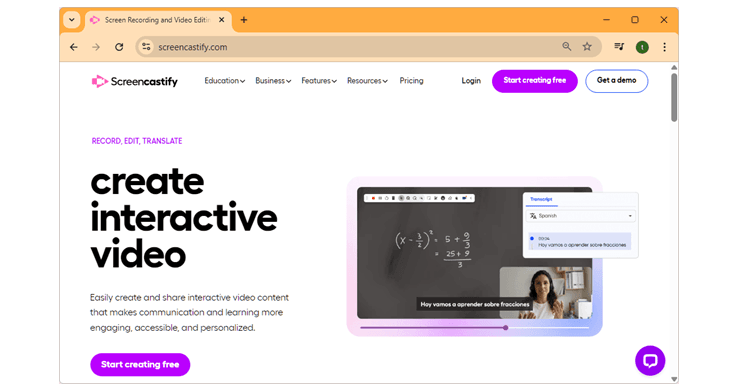Click the Get a demo button
The height and width of the screenshot is (390, 730).
pos(616,81)
